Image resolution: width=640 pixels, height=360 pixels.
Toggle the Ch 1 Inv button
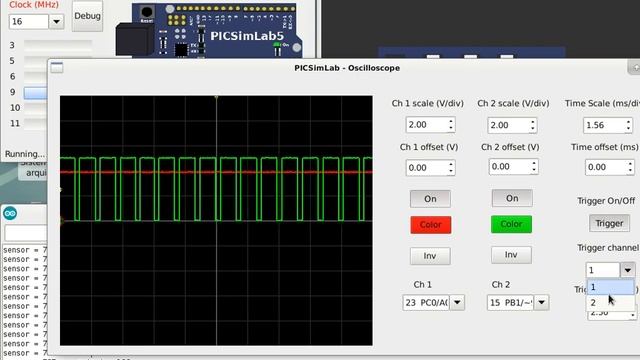click(430, 256)
